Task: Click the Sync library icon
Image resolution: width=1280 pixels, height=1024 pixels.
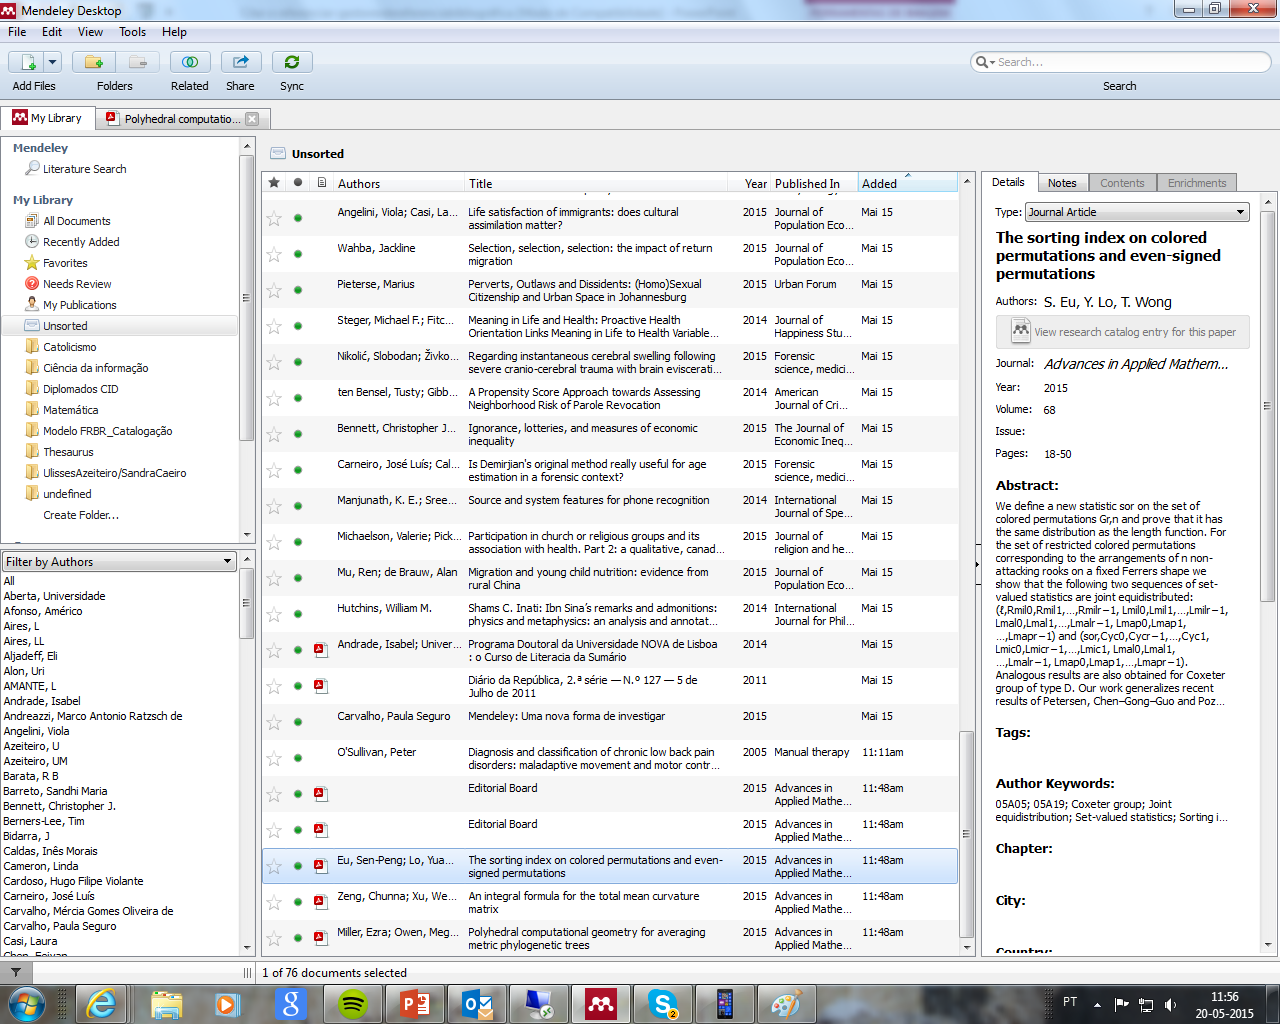Action: 292,62
